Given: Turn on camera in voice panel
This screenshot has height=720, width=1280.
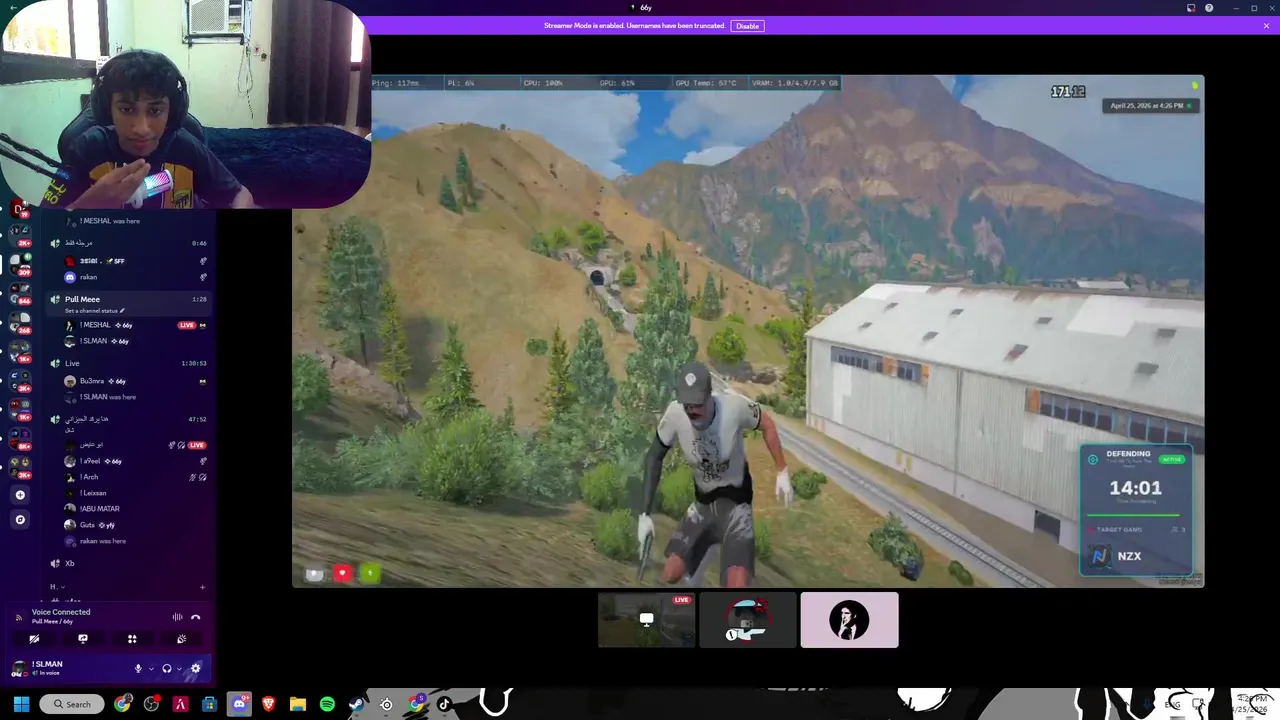Looking at the screenshot, I should [34, 639].
